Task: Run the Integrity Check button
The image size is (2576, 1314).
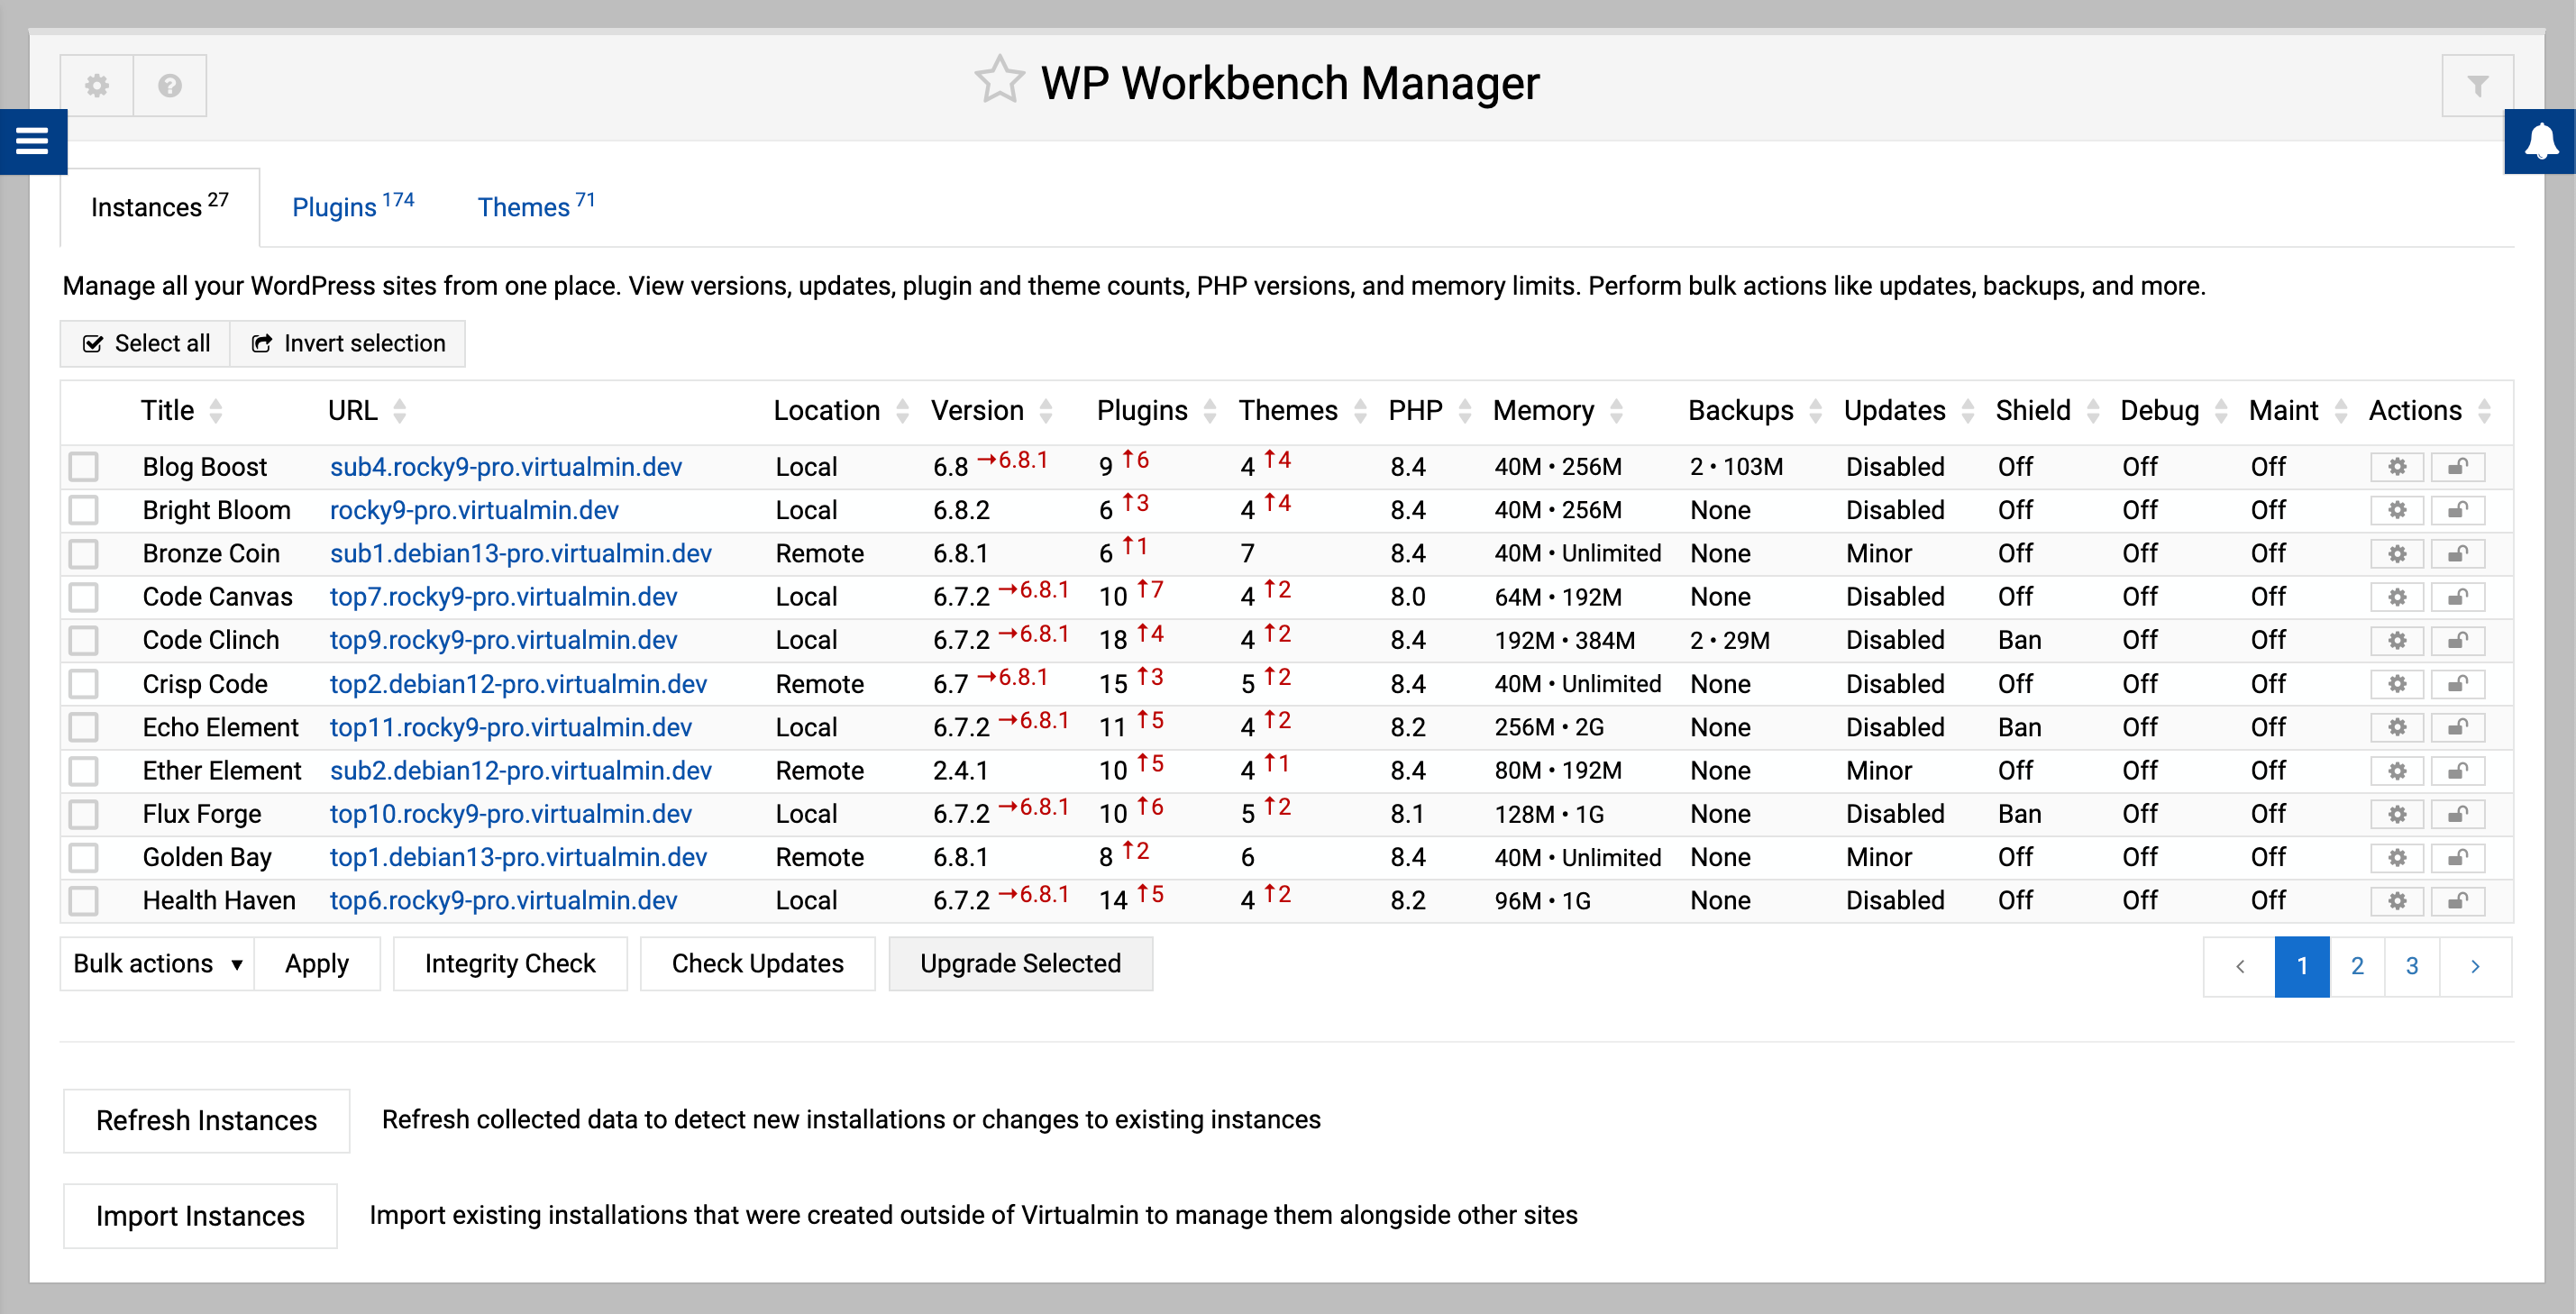Action: [x=510, y=963]
